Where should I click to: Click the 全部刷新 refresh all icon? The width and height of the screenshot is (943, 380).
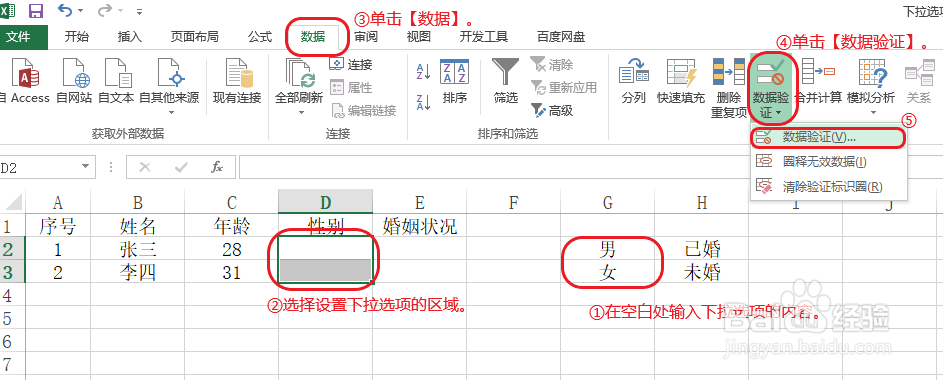coord(299,73)
